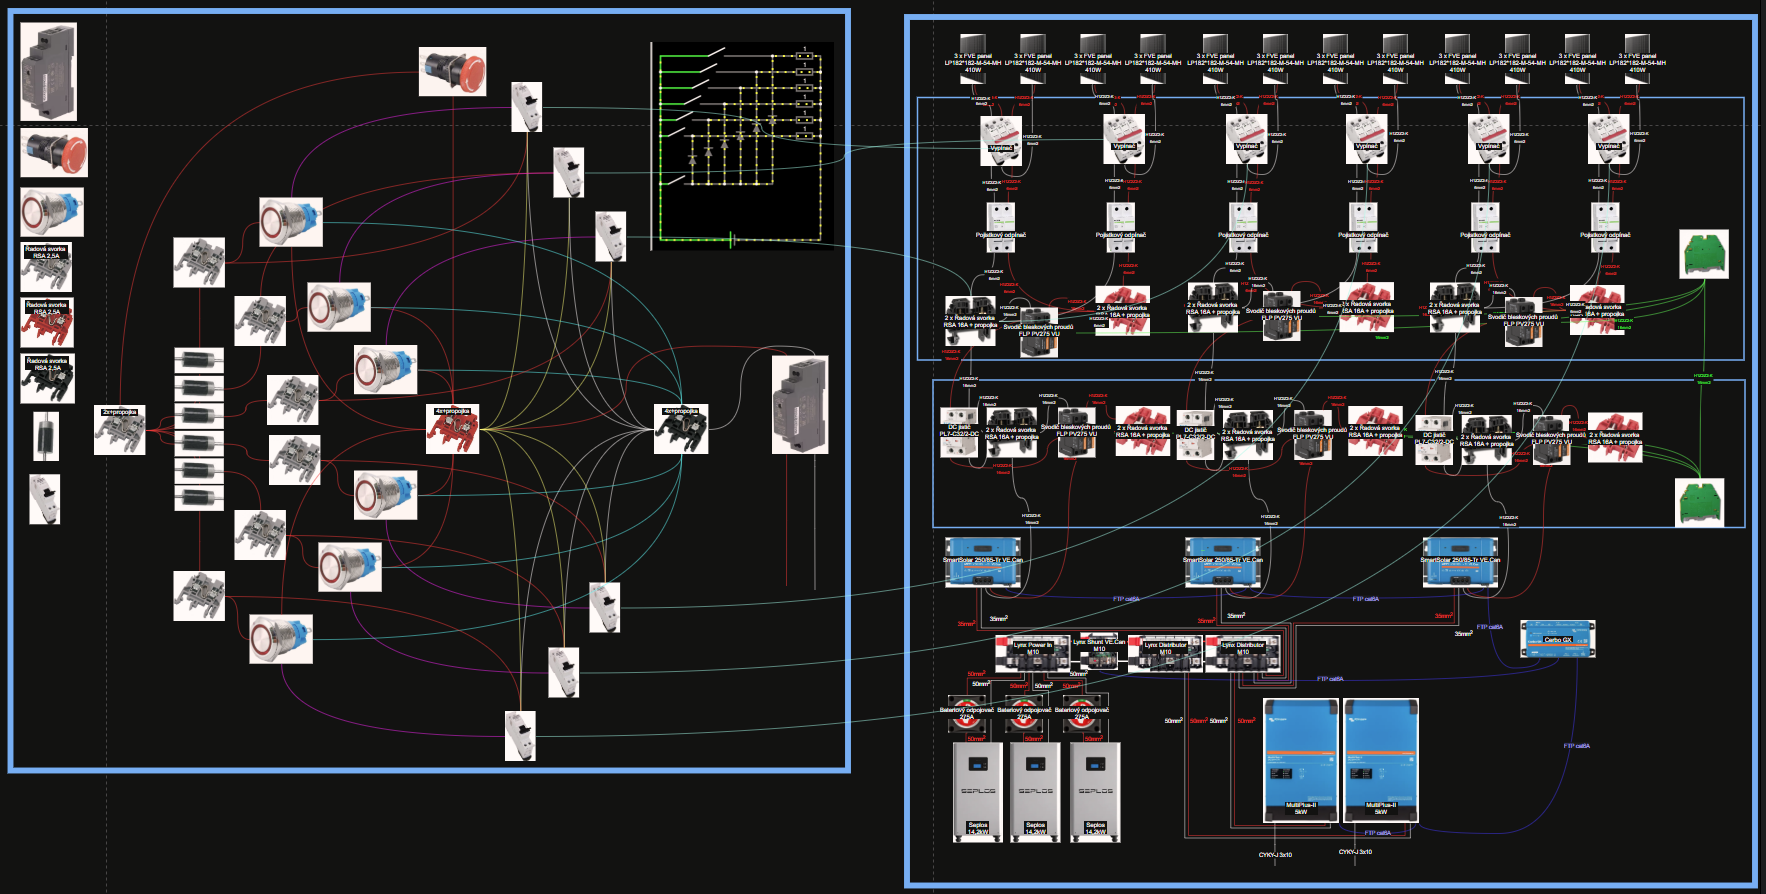Select the lowest illuminated push button in left panel
The height and width of the screenshot is (894, 1766).
click(281, 639)
